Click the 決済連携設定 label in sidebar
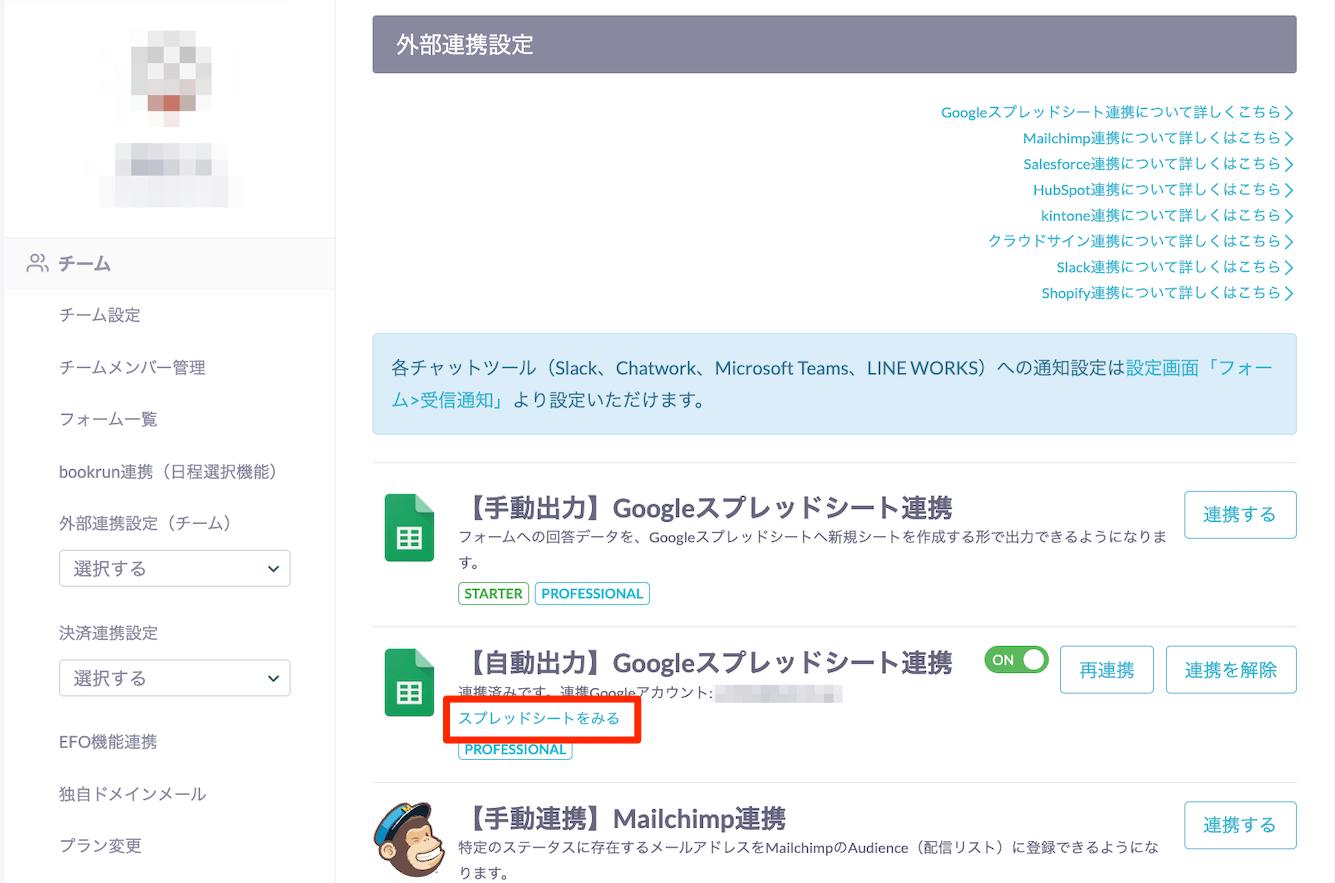Screen dimensions: 1335x883 108,633
